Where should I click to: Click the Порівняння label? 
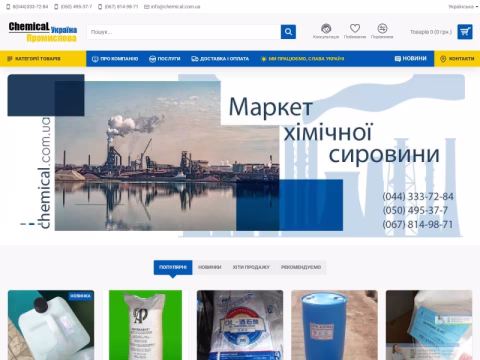point(382,37)
